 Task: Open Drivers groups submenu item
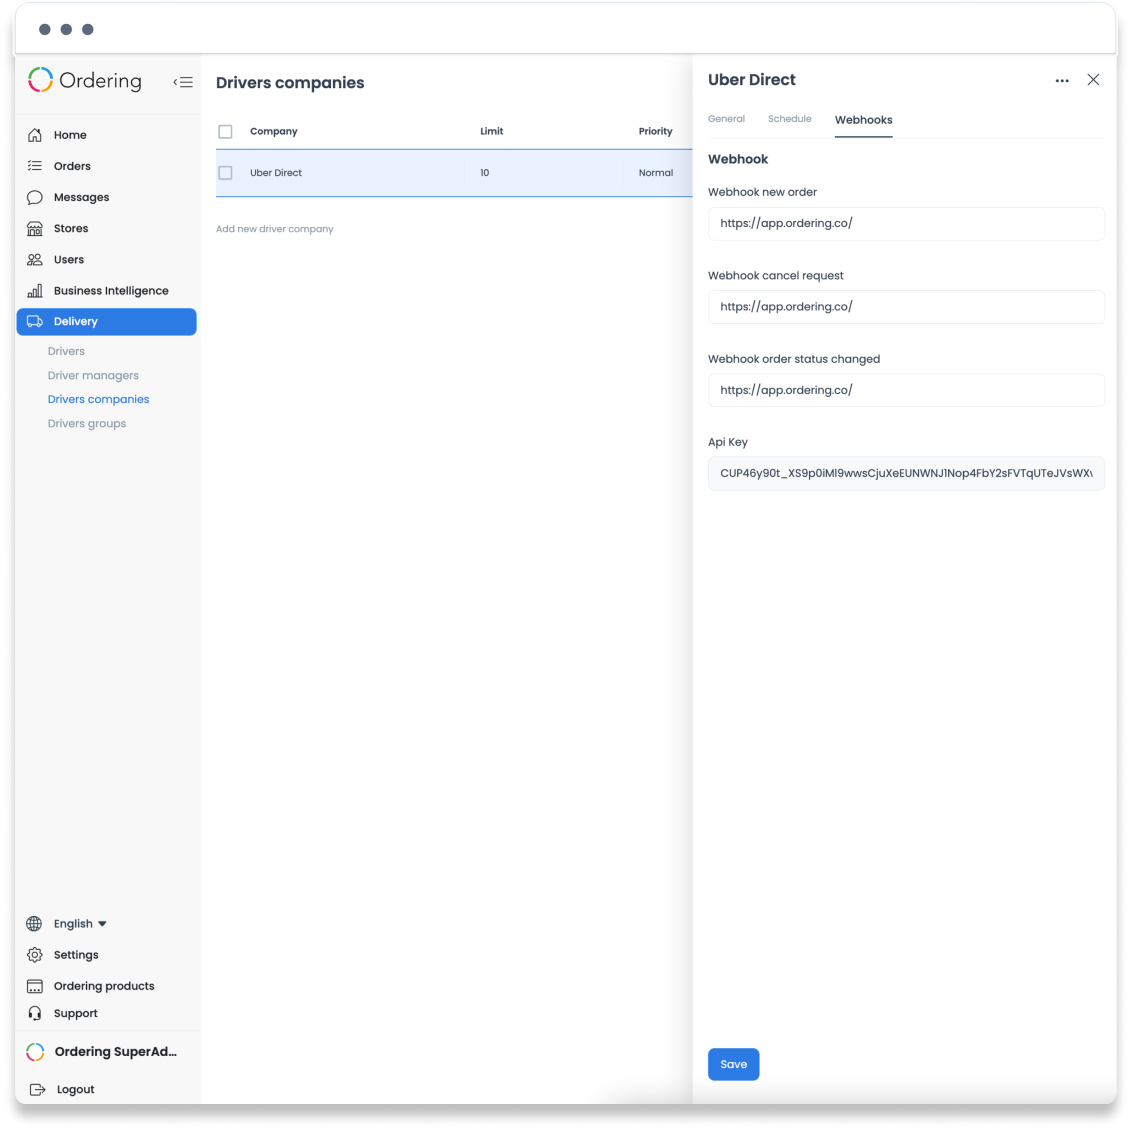pyautogui.click(x=87, y=423)
